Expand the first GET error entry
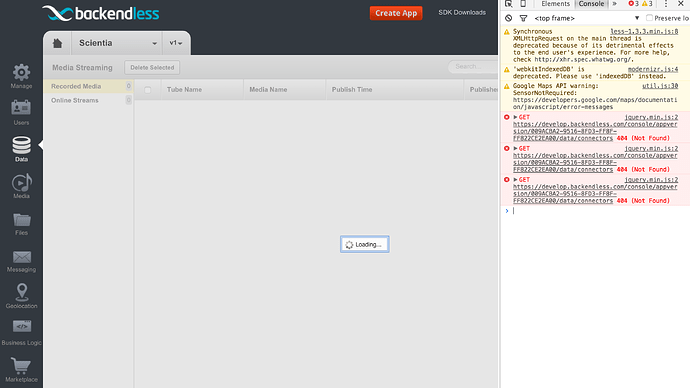 [x=515, y=117]
